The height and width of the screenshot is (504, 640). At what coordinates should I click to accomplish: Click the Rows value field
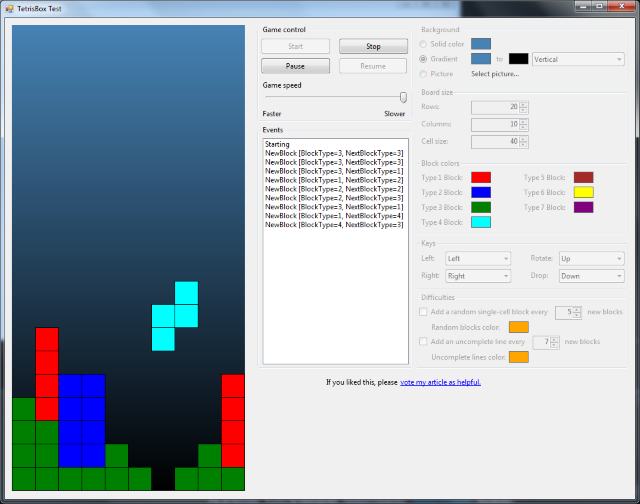point(495,107)
